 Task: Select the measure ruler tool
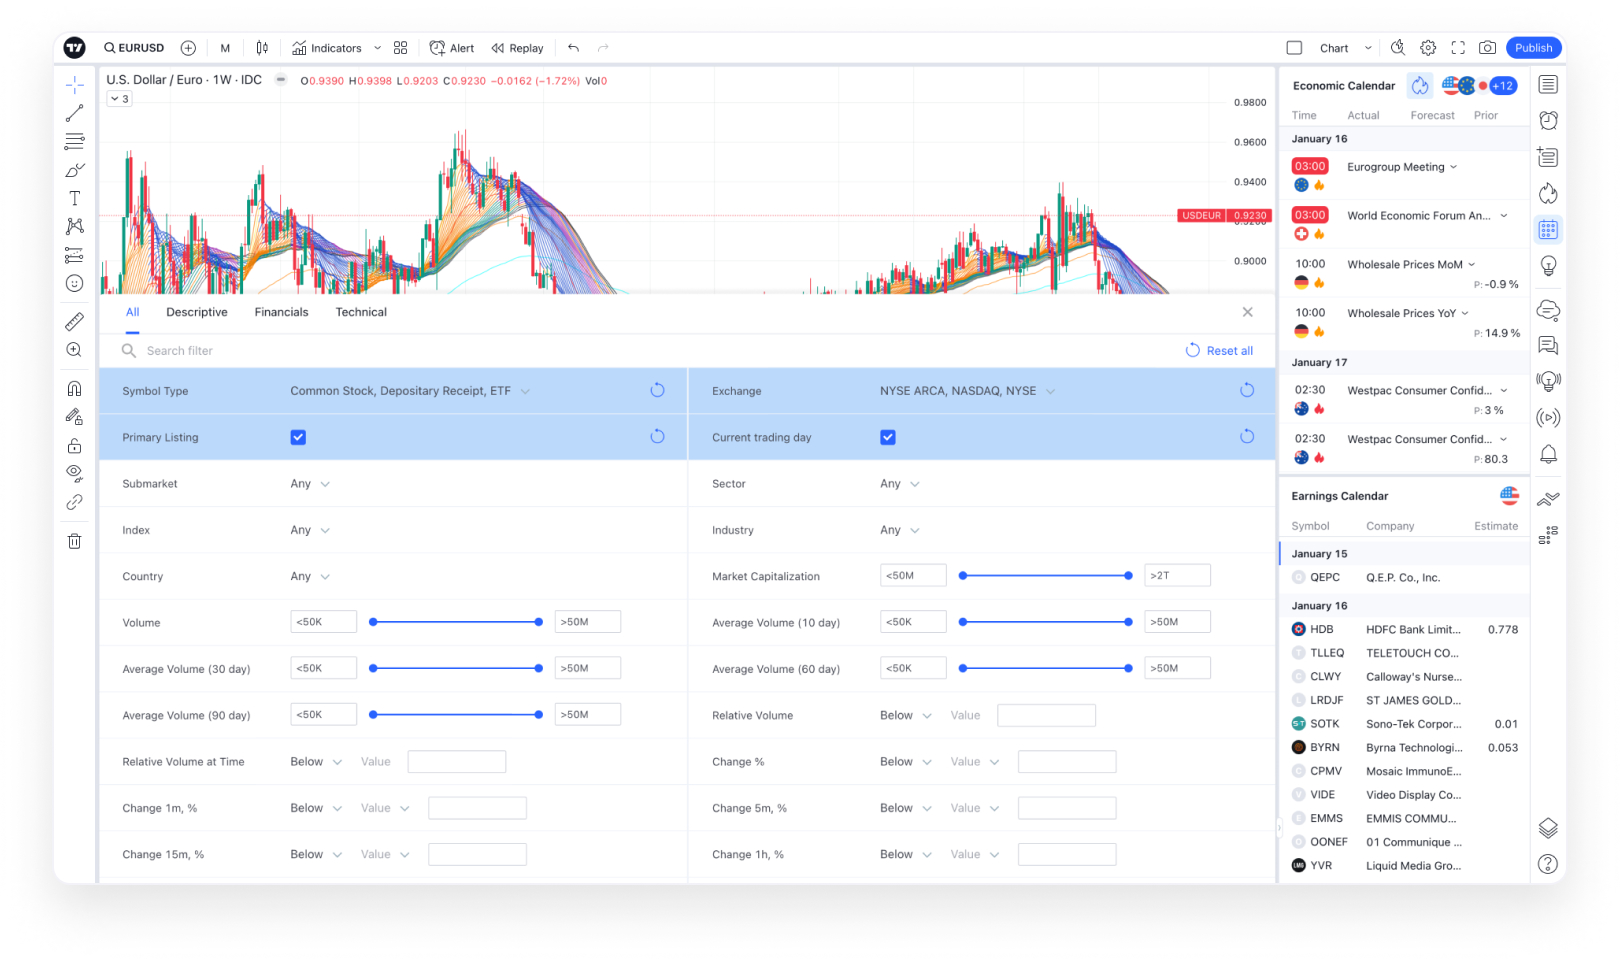point(73,322)
